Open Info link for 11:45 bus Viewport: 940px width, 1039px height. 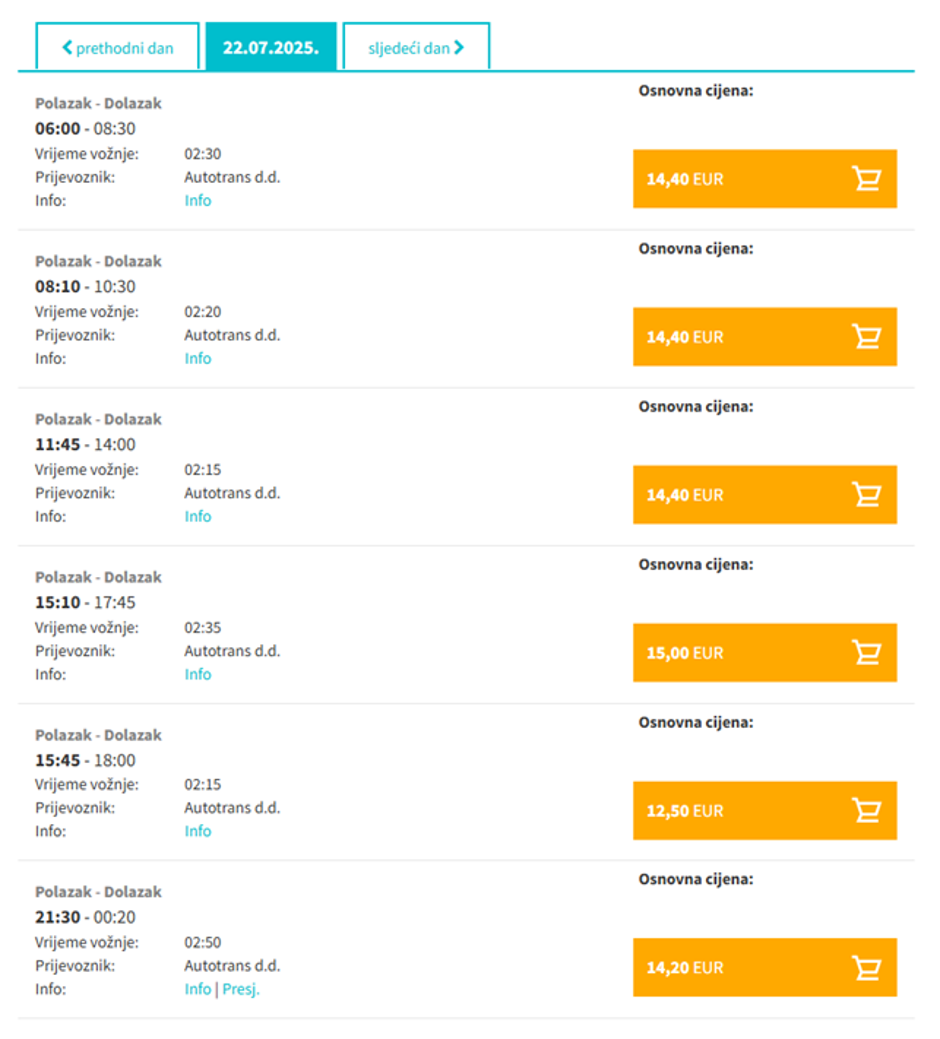[x=197, y=516]
